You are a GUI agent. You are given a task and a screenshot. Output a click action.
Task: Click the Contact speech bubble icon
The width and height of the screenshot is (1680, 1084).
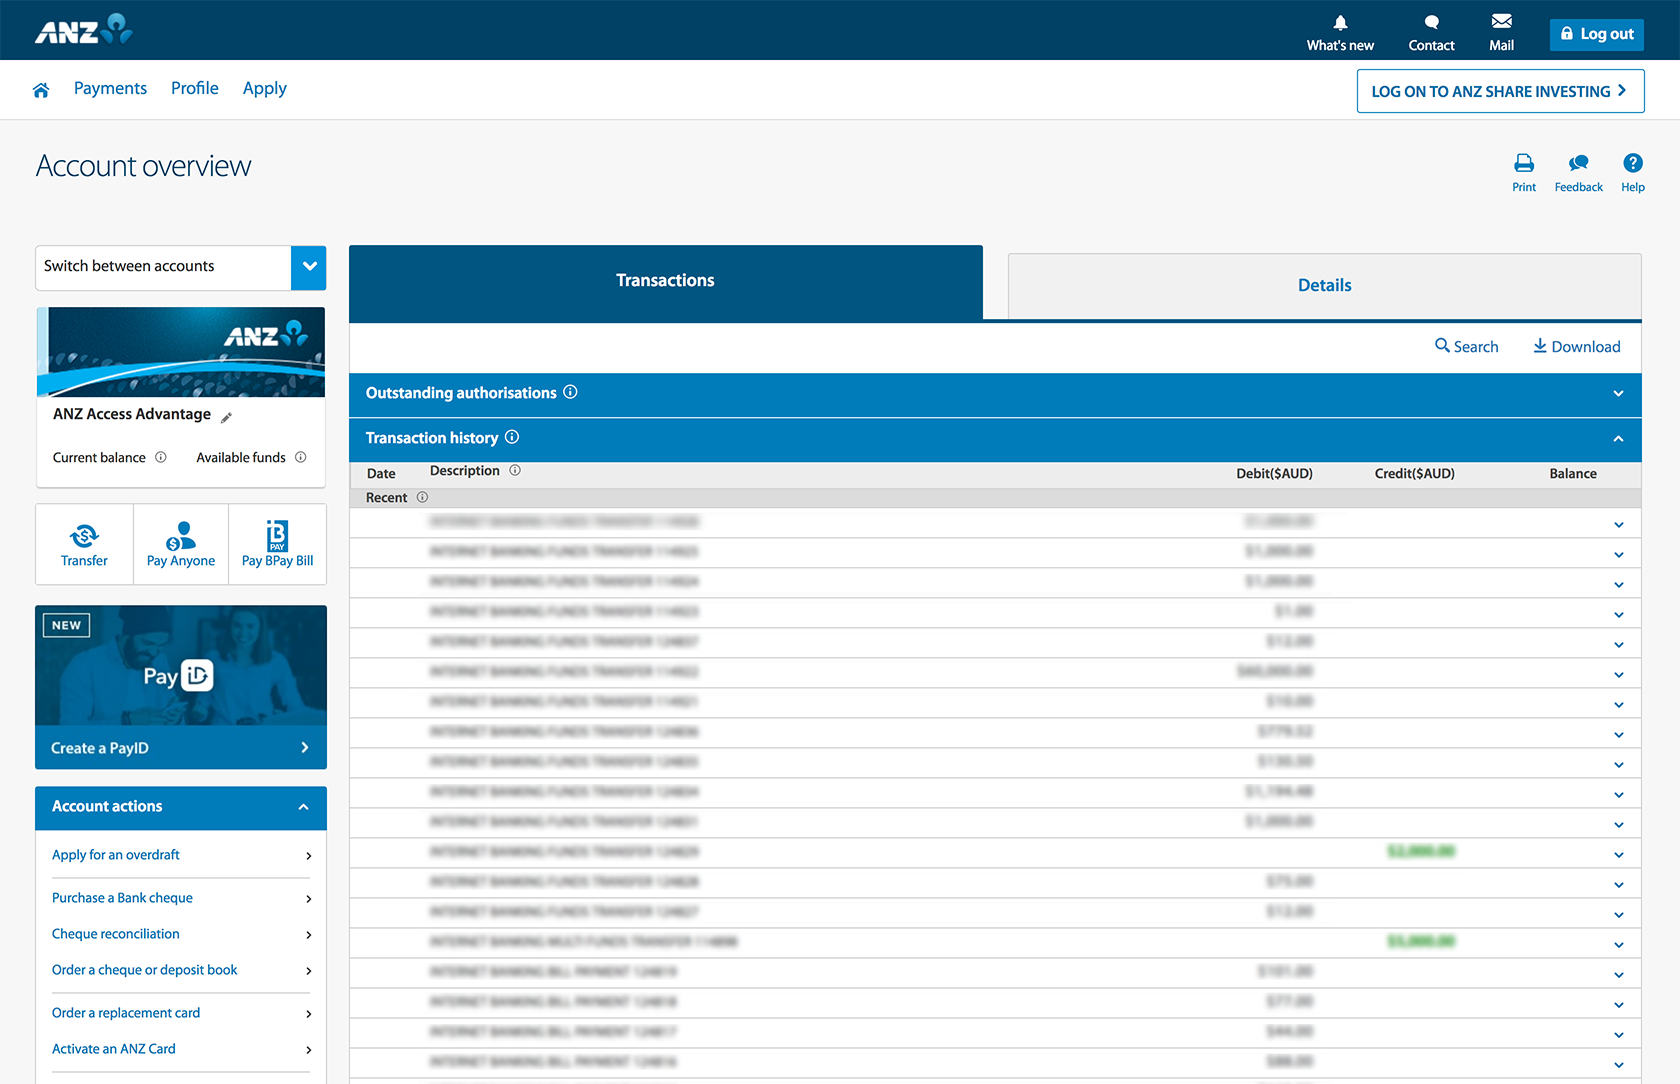(x=1430, y=23)
